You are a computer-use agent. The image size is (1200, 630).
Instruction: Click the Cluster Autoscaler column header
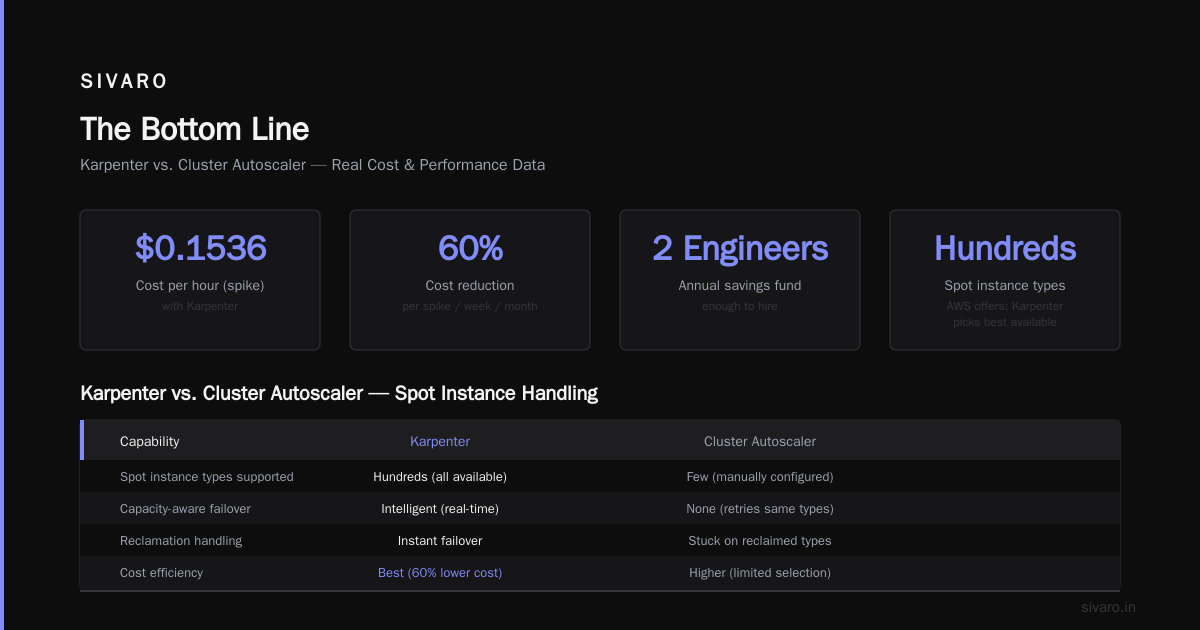pyautogui.click(x=760, y=441)
